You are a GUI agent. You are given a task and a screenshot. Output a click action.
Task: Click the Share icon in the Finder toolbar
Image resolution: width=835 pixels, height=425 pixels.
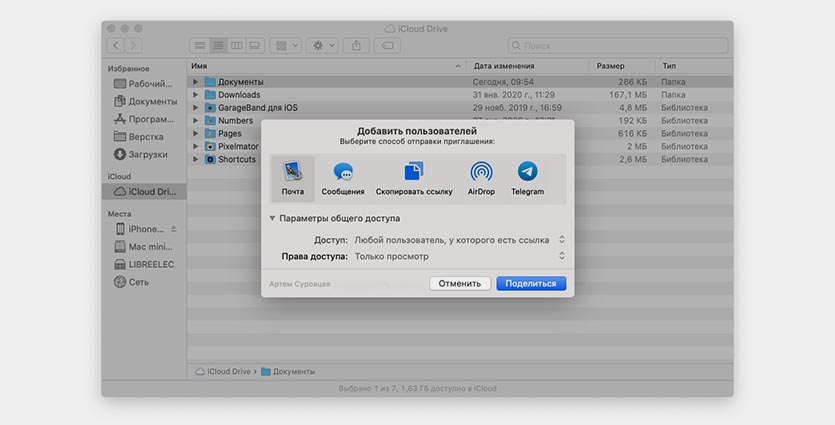pyautogui.click(x=358, y=46)
